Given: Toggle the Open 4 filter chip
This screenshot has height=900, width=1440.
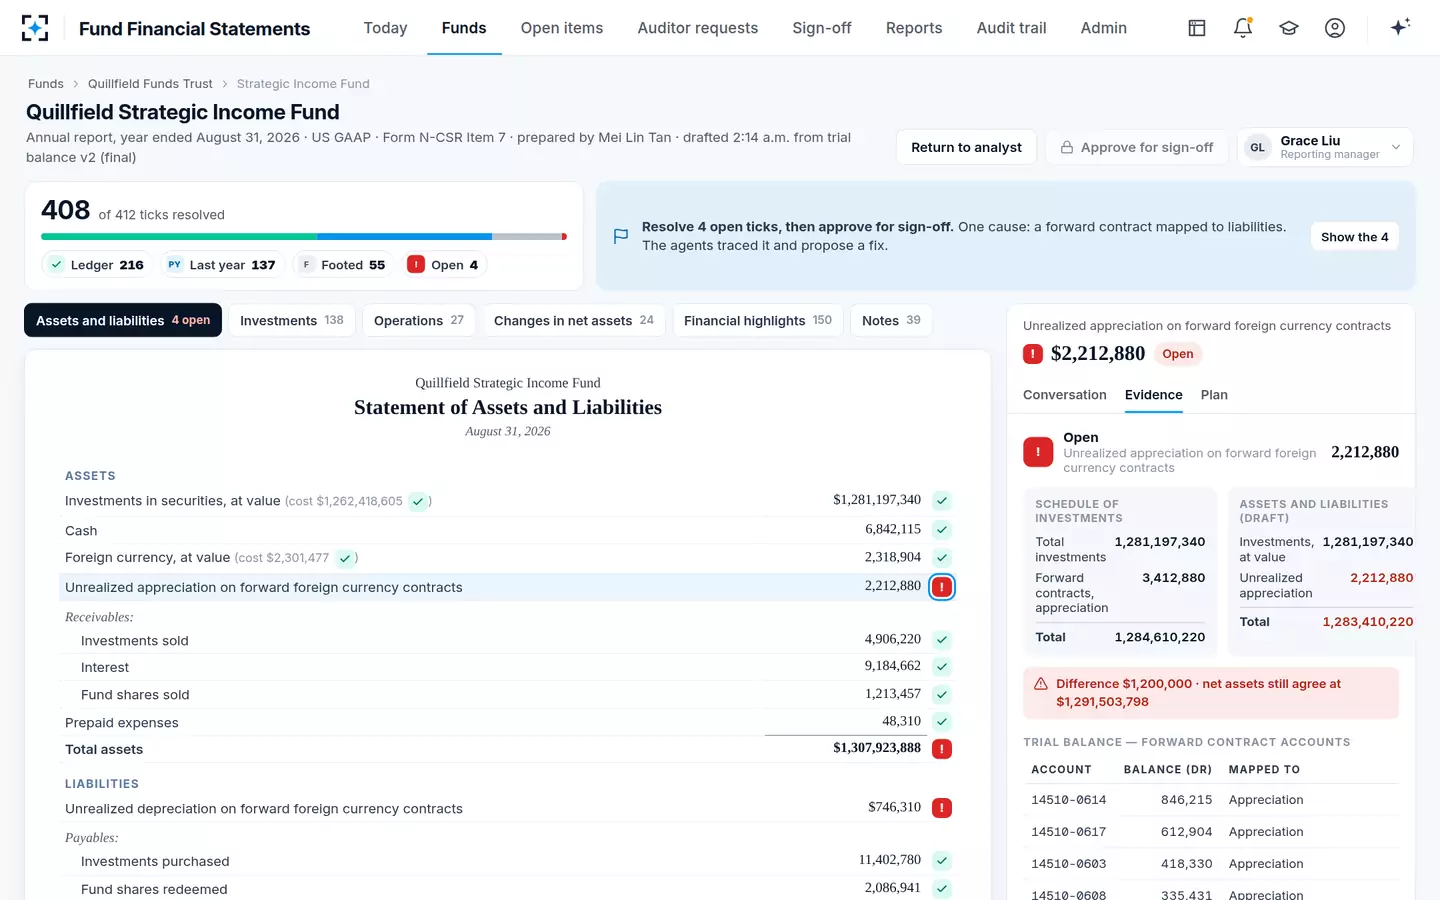Looking at the screenshot, I should pyautogui.click(x=443, y=265).
